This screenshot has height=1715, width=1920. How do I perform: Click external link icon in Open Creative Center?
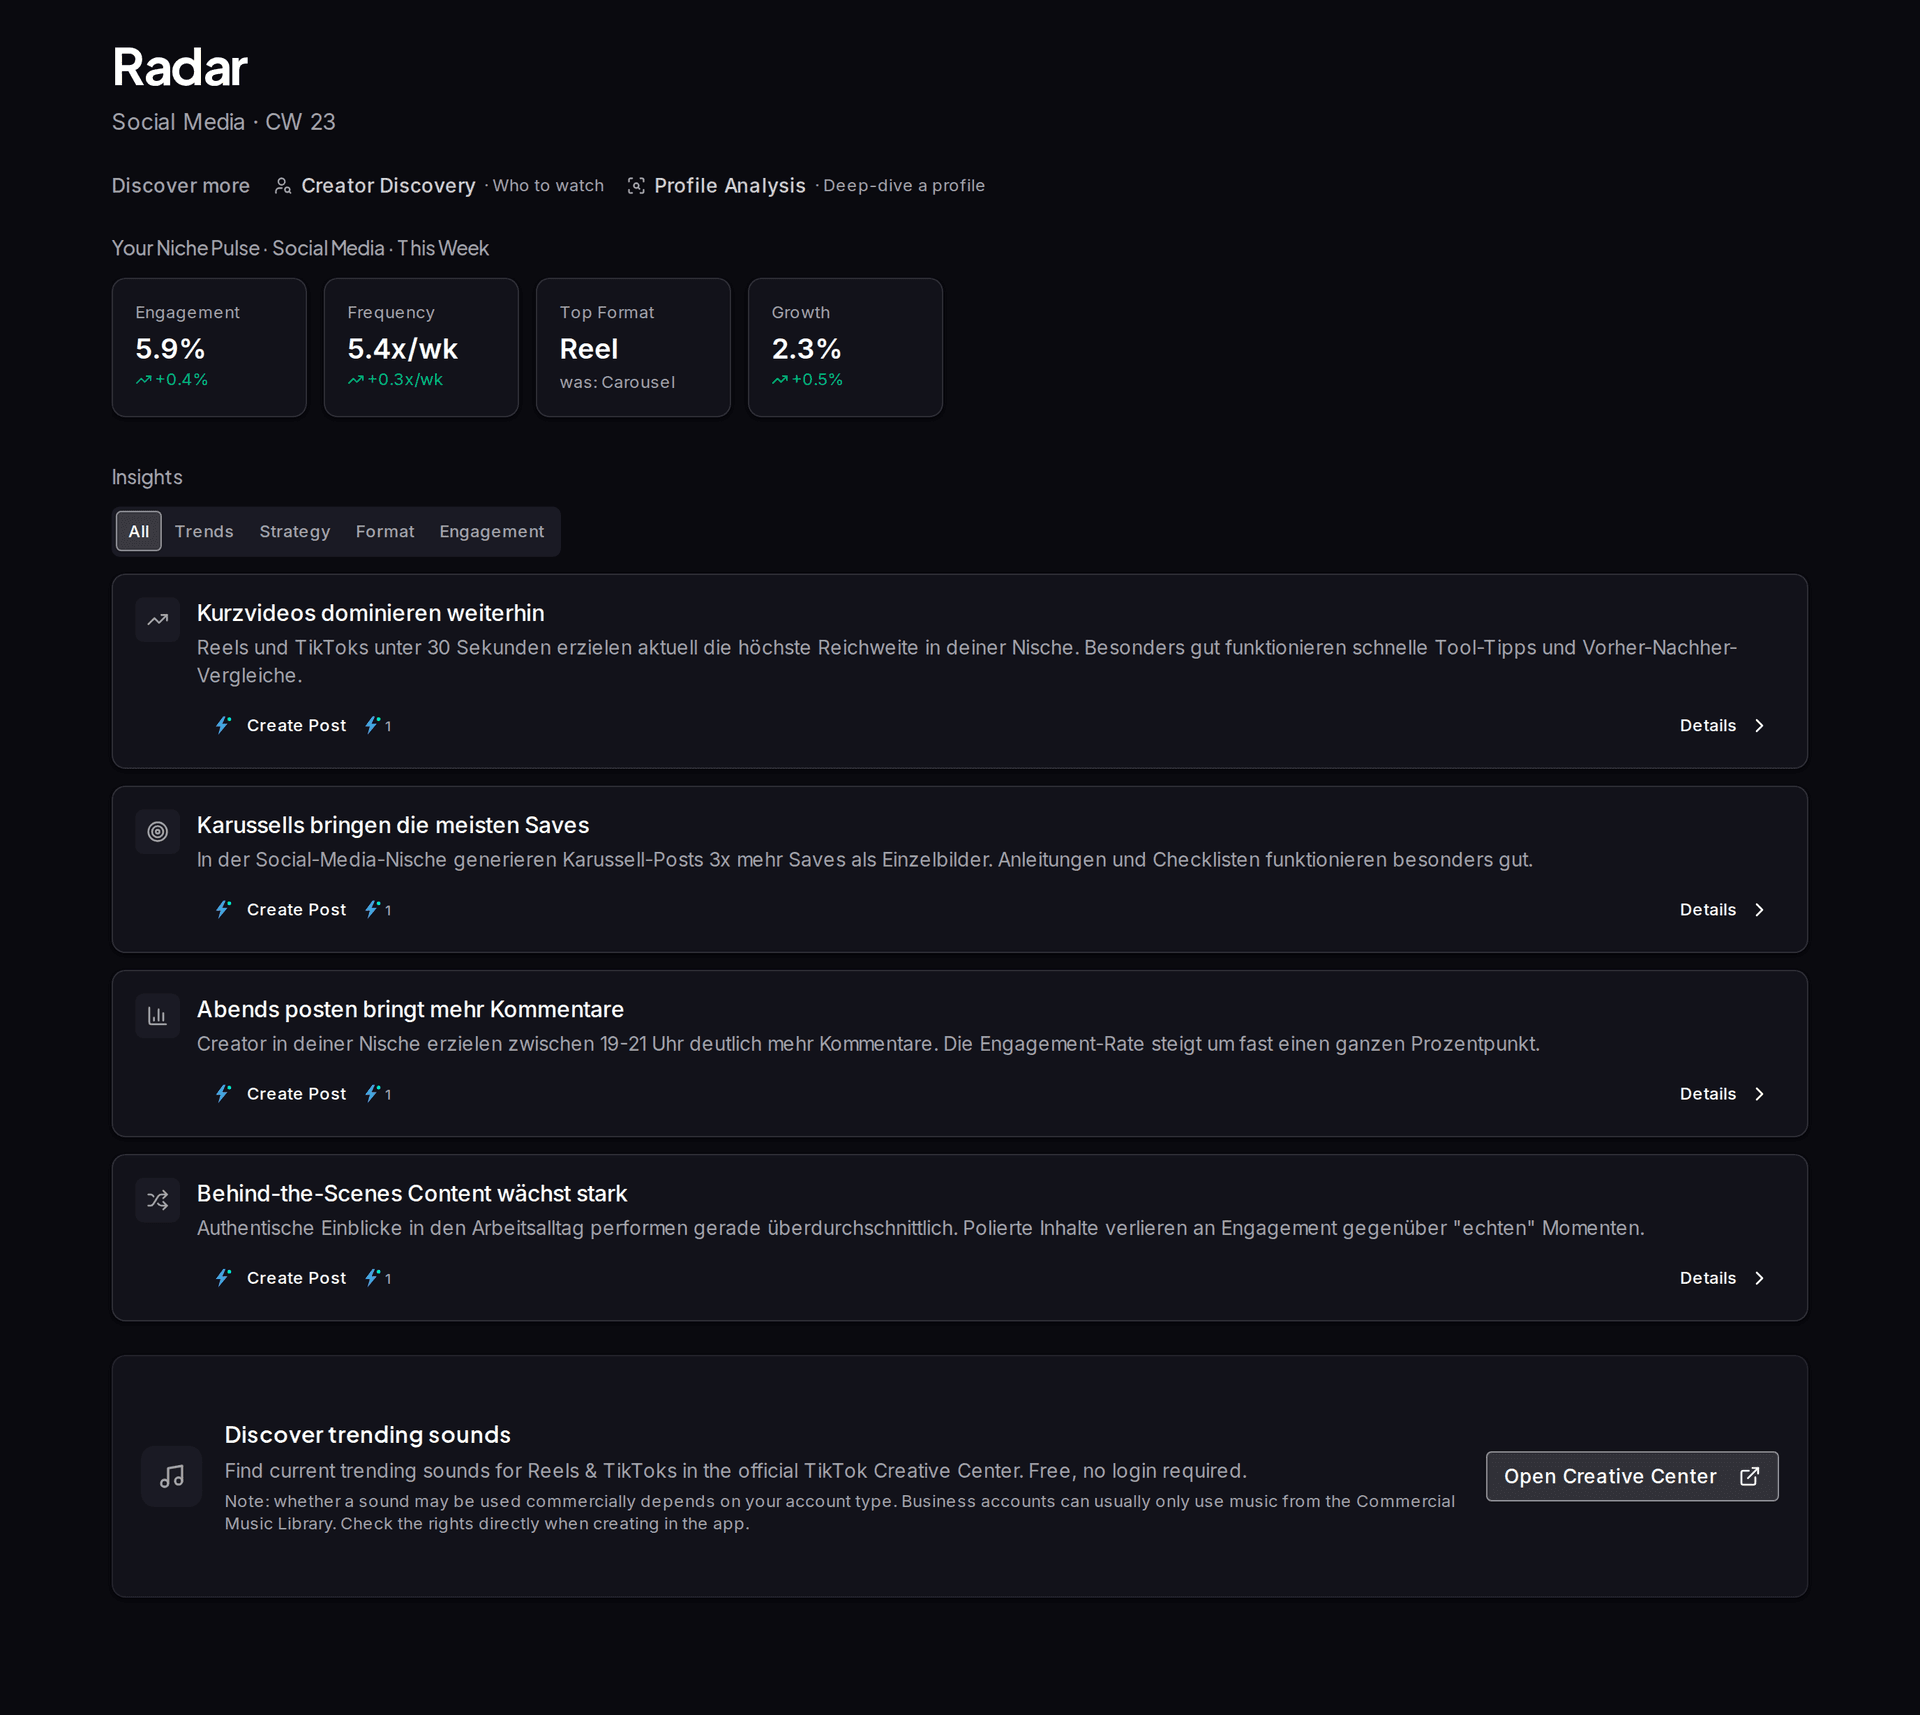coord(1750,1476)
